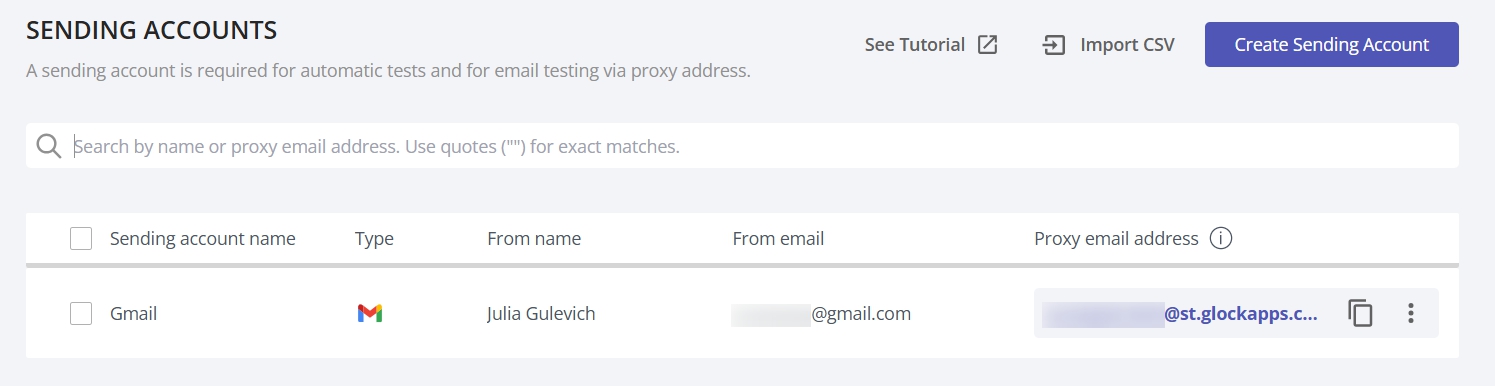Open the three-dot menu for Gmail account
The image size is (1495, 386).
point(1411,313)
